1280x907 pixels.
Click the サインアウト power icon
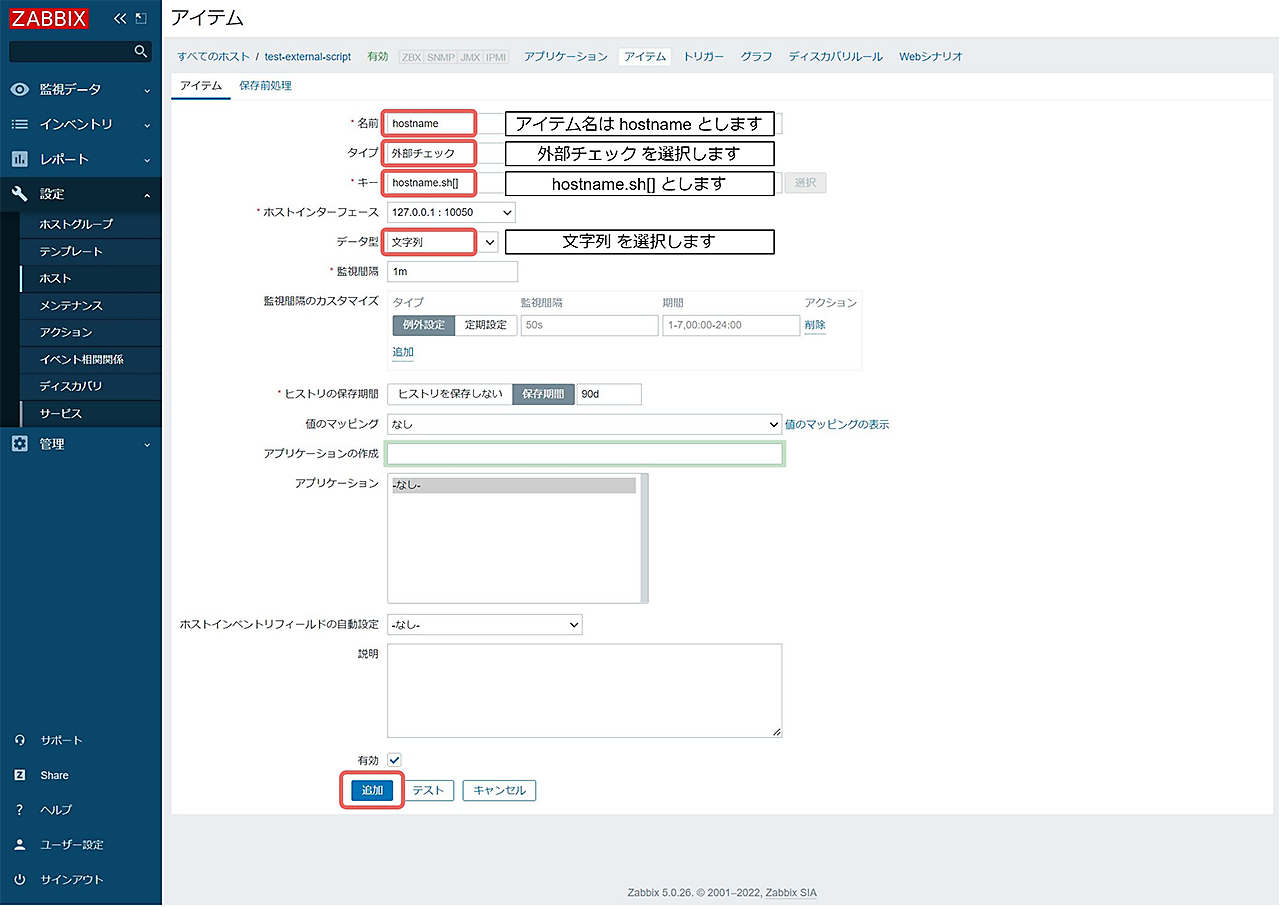(x=20, y=879)
